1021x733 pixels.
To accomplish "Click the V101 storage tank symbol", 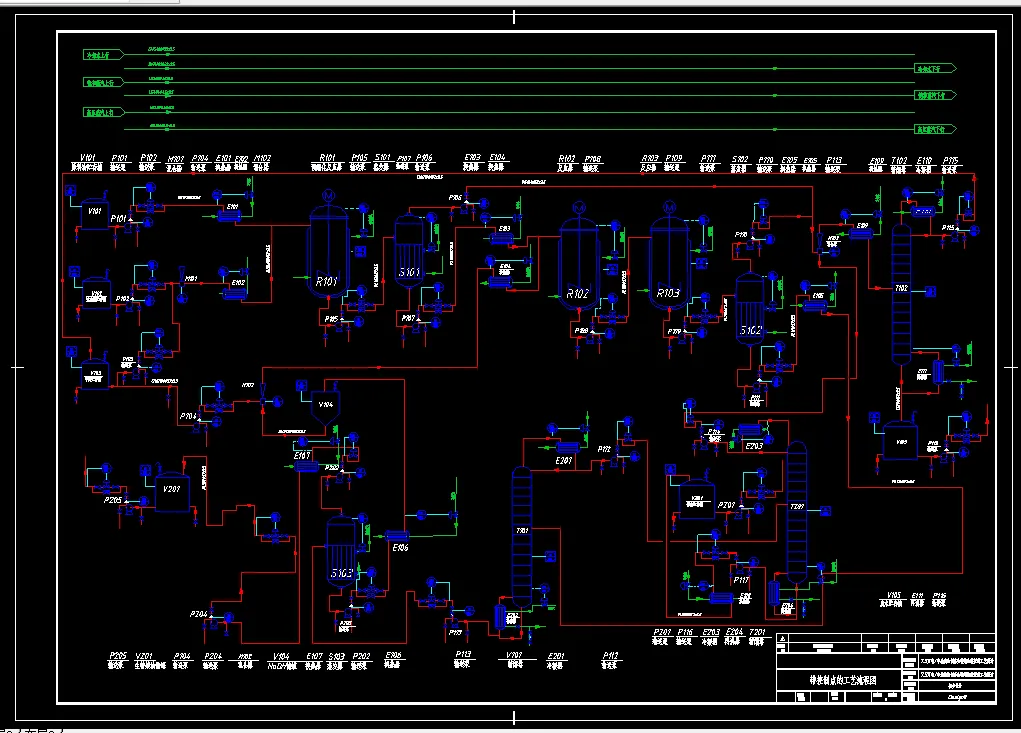I will point(94,213).
